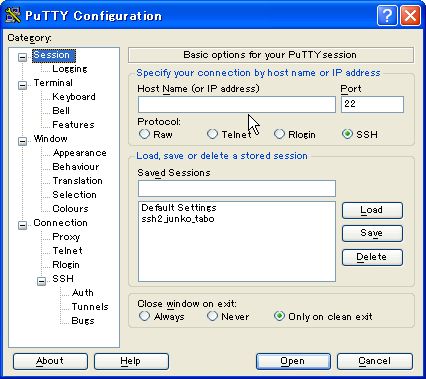426x379 pixels.
Task: Select the Telnet protocol radio button
Action: point(212,134)
